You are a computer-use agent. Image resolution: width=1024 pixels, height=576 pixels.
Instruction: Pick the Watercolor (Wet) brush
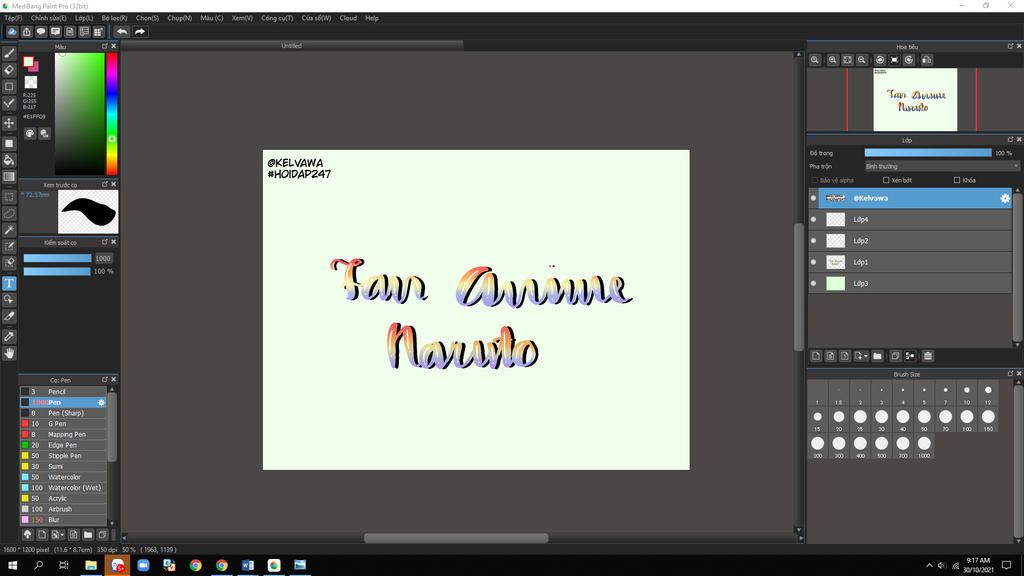pyautogui.click(x=63, y=488)
